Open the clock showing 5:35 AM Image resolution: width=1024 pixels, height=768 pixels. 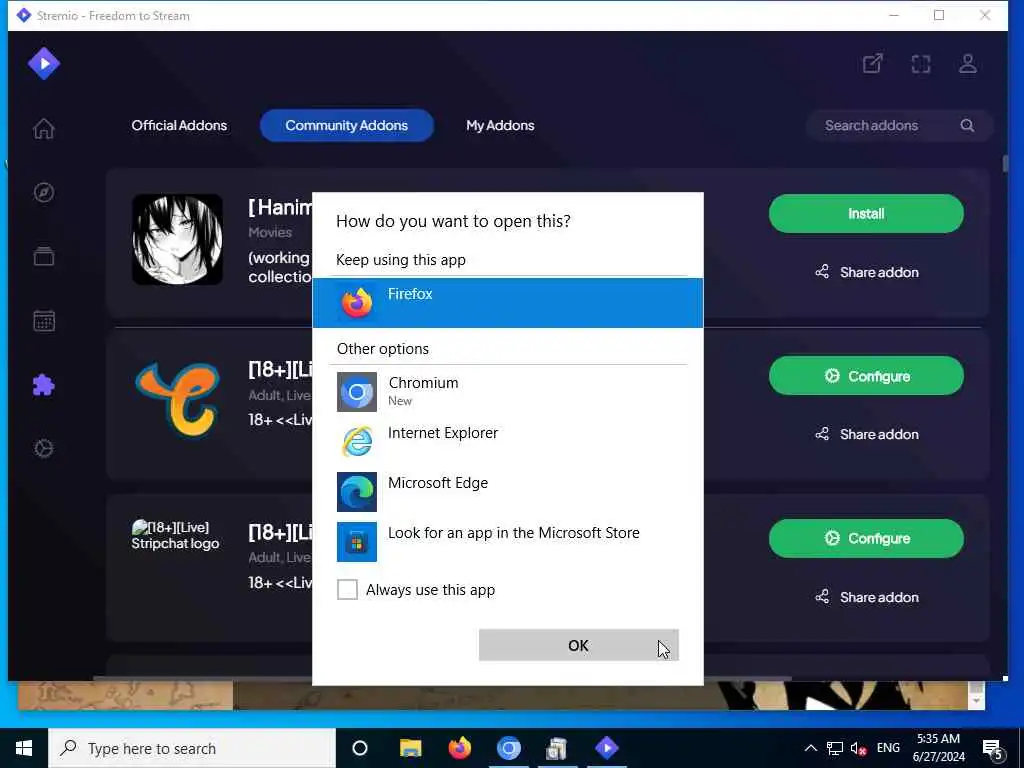(x=938, y=748)
